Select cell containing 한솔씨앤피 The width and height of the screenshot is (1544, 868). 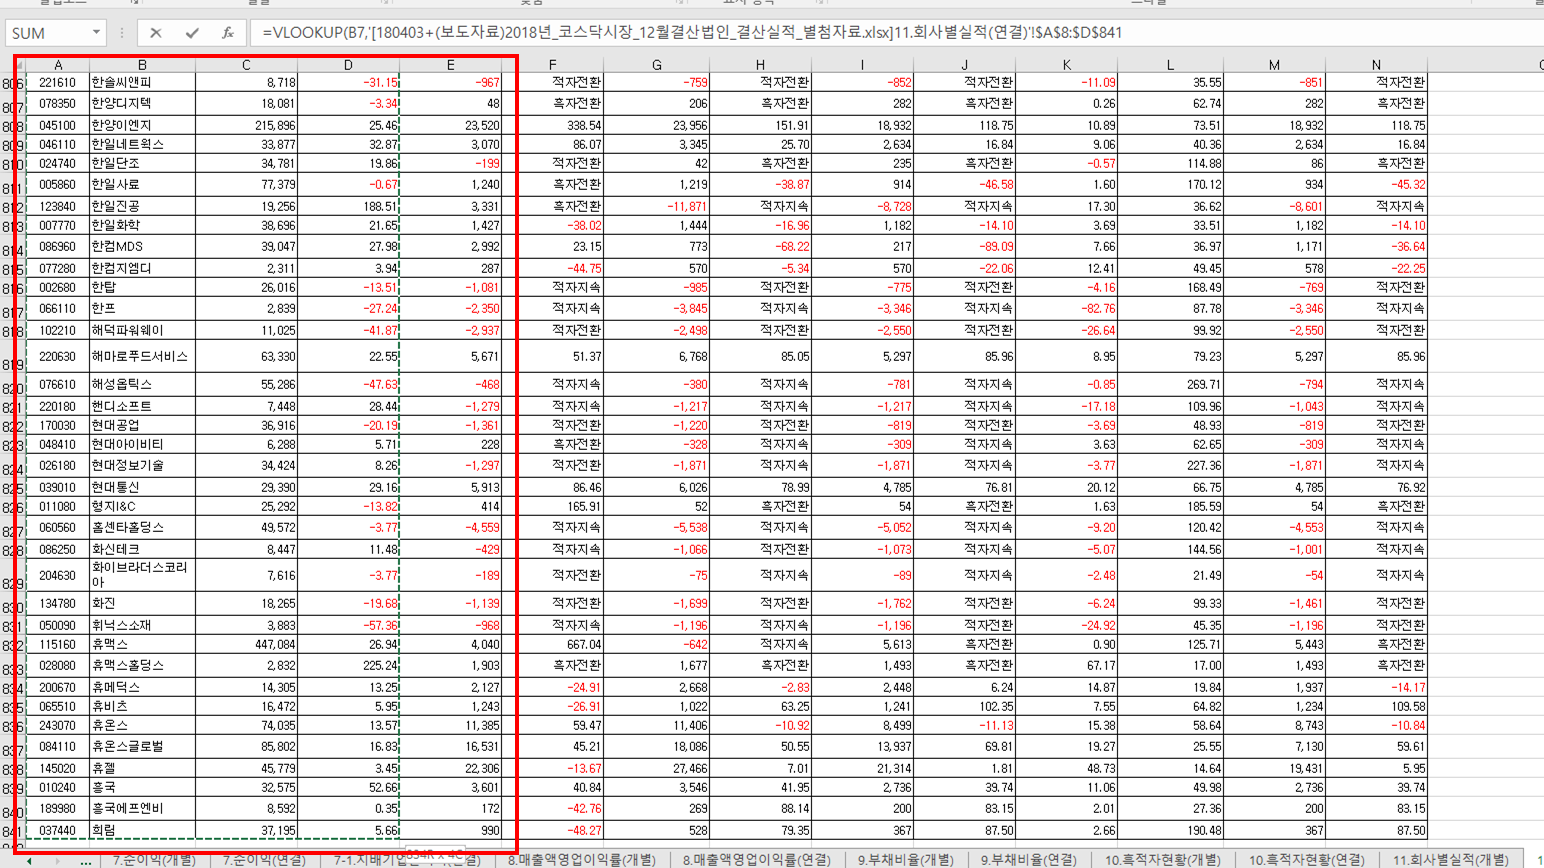click(x=142, y=82)
